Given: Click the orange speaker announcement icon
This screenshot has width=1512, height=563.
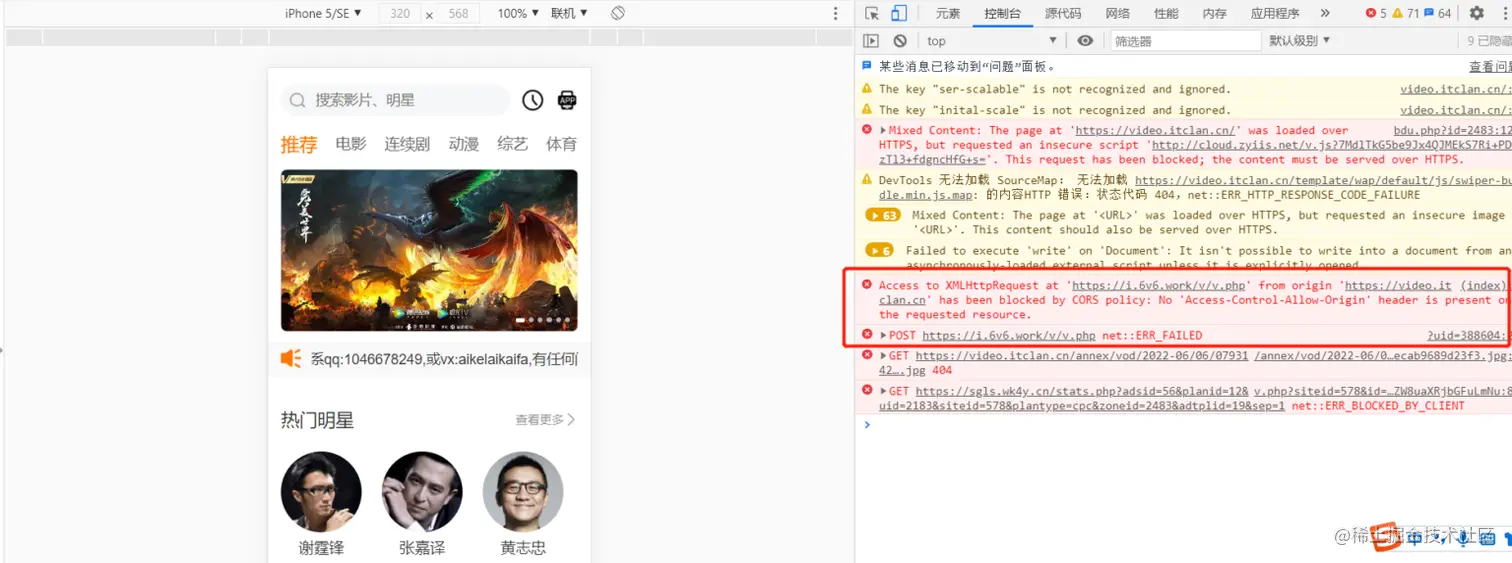Looking at the screenshot, I should coord(291,358).
